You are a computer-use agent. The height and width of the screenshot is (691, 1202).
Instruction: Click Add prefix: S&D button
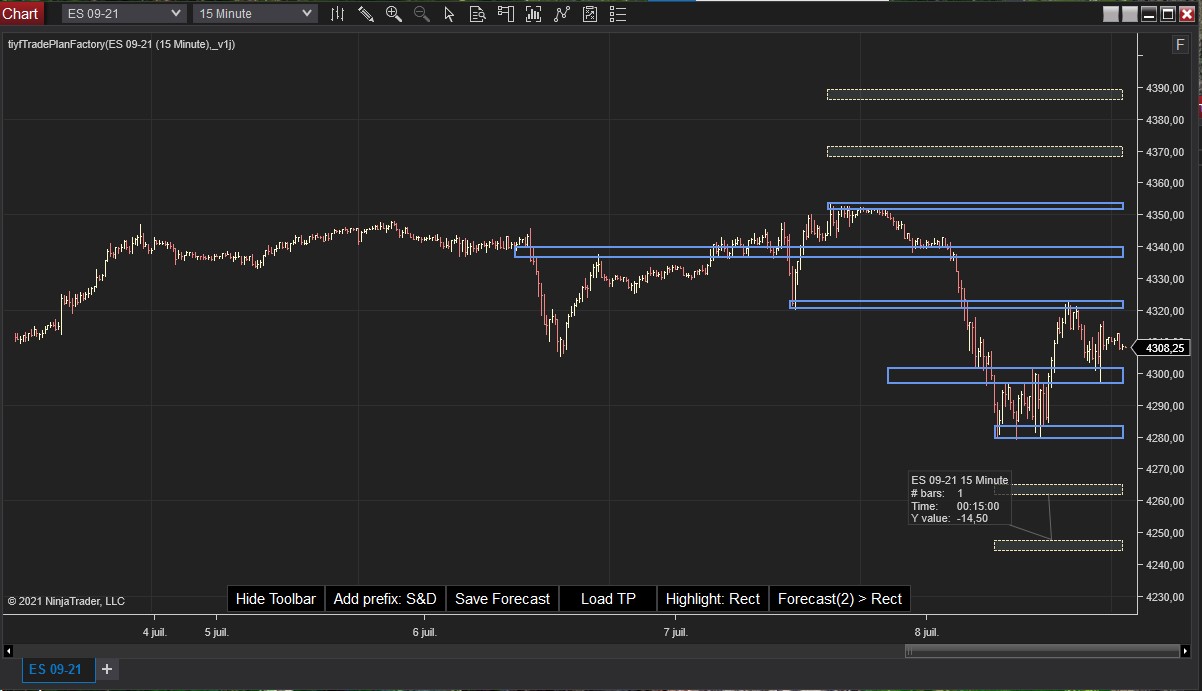385,599
